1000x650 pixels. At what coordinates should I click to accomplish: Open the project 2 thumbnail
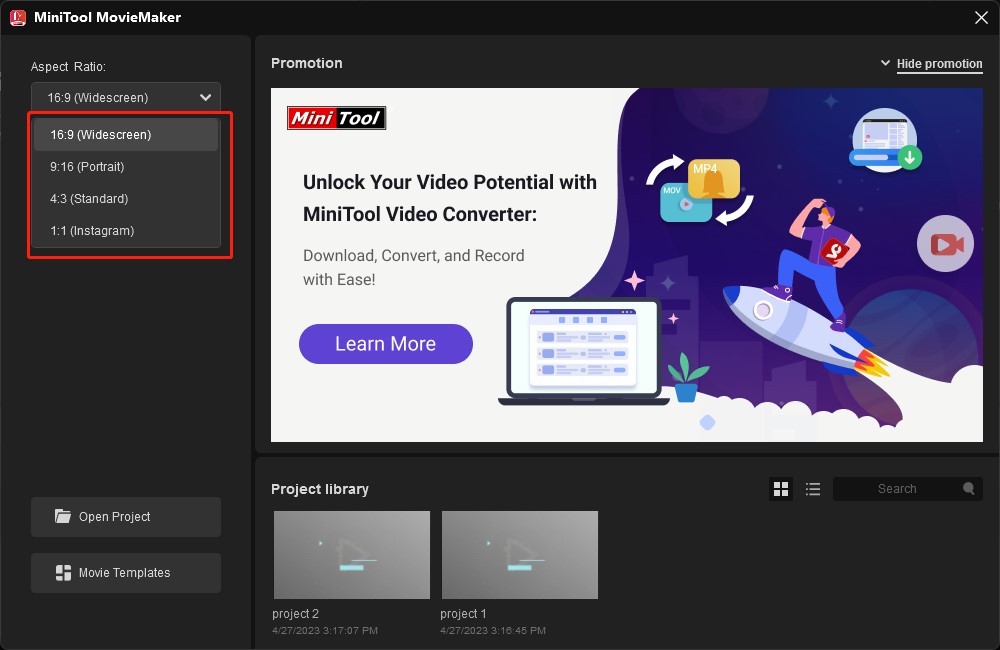click(x=351, y=554)
